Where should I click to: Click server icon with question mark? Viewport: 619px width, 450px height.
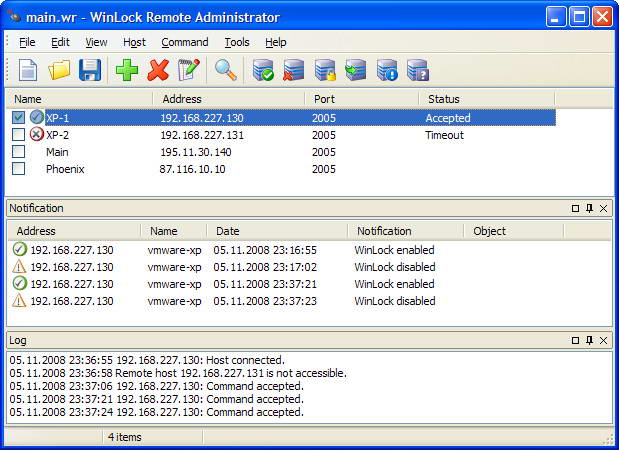[x=418, y=70]
